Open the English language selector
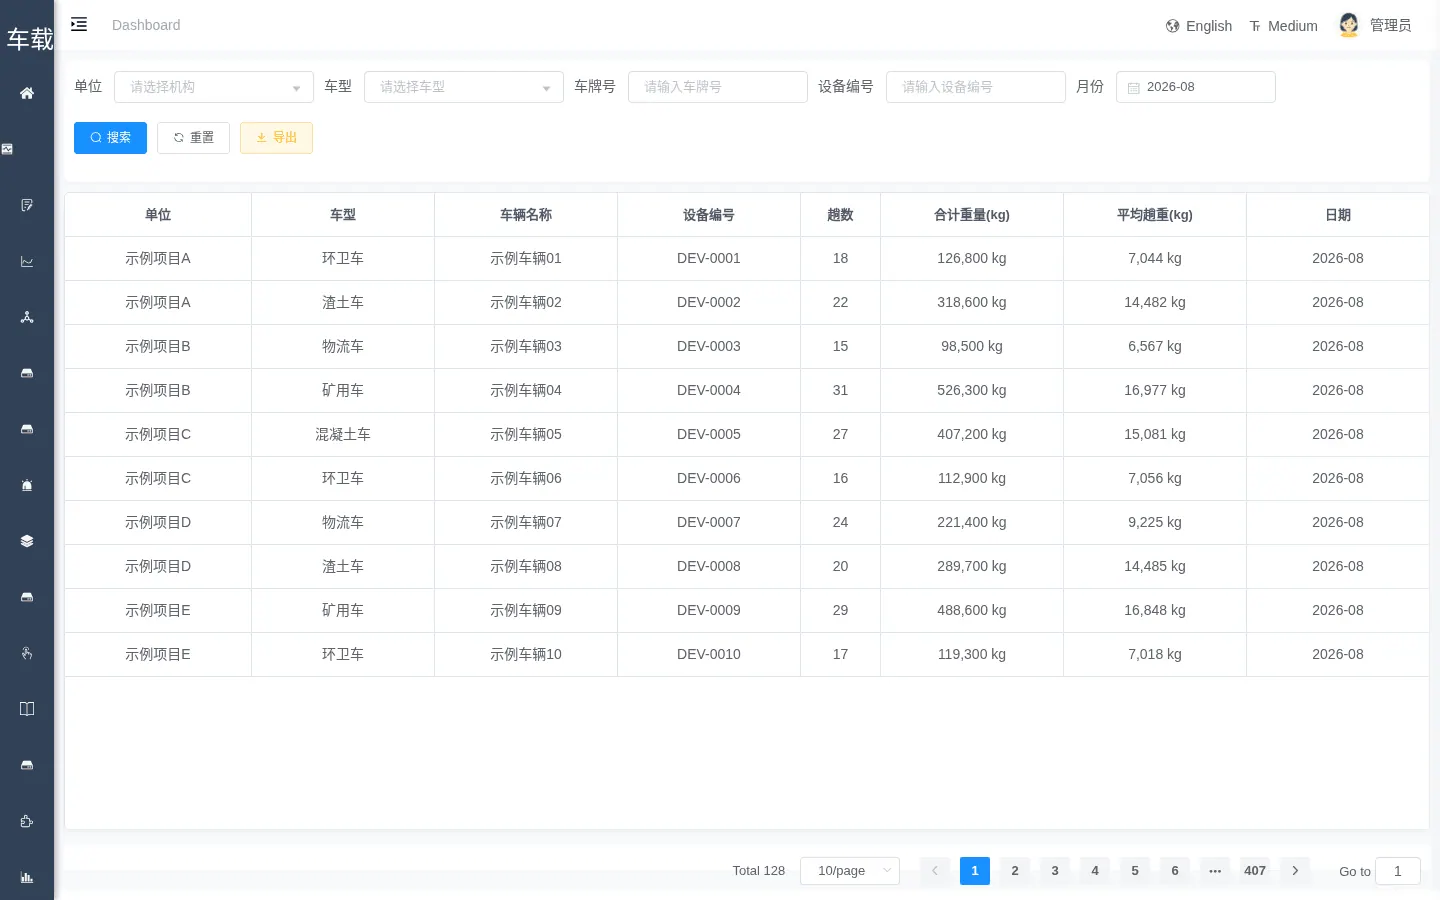 click(x=1199, y=26)
